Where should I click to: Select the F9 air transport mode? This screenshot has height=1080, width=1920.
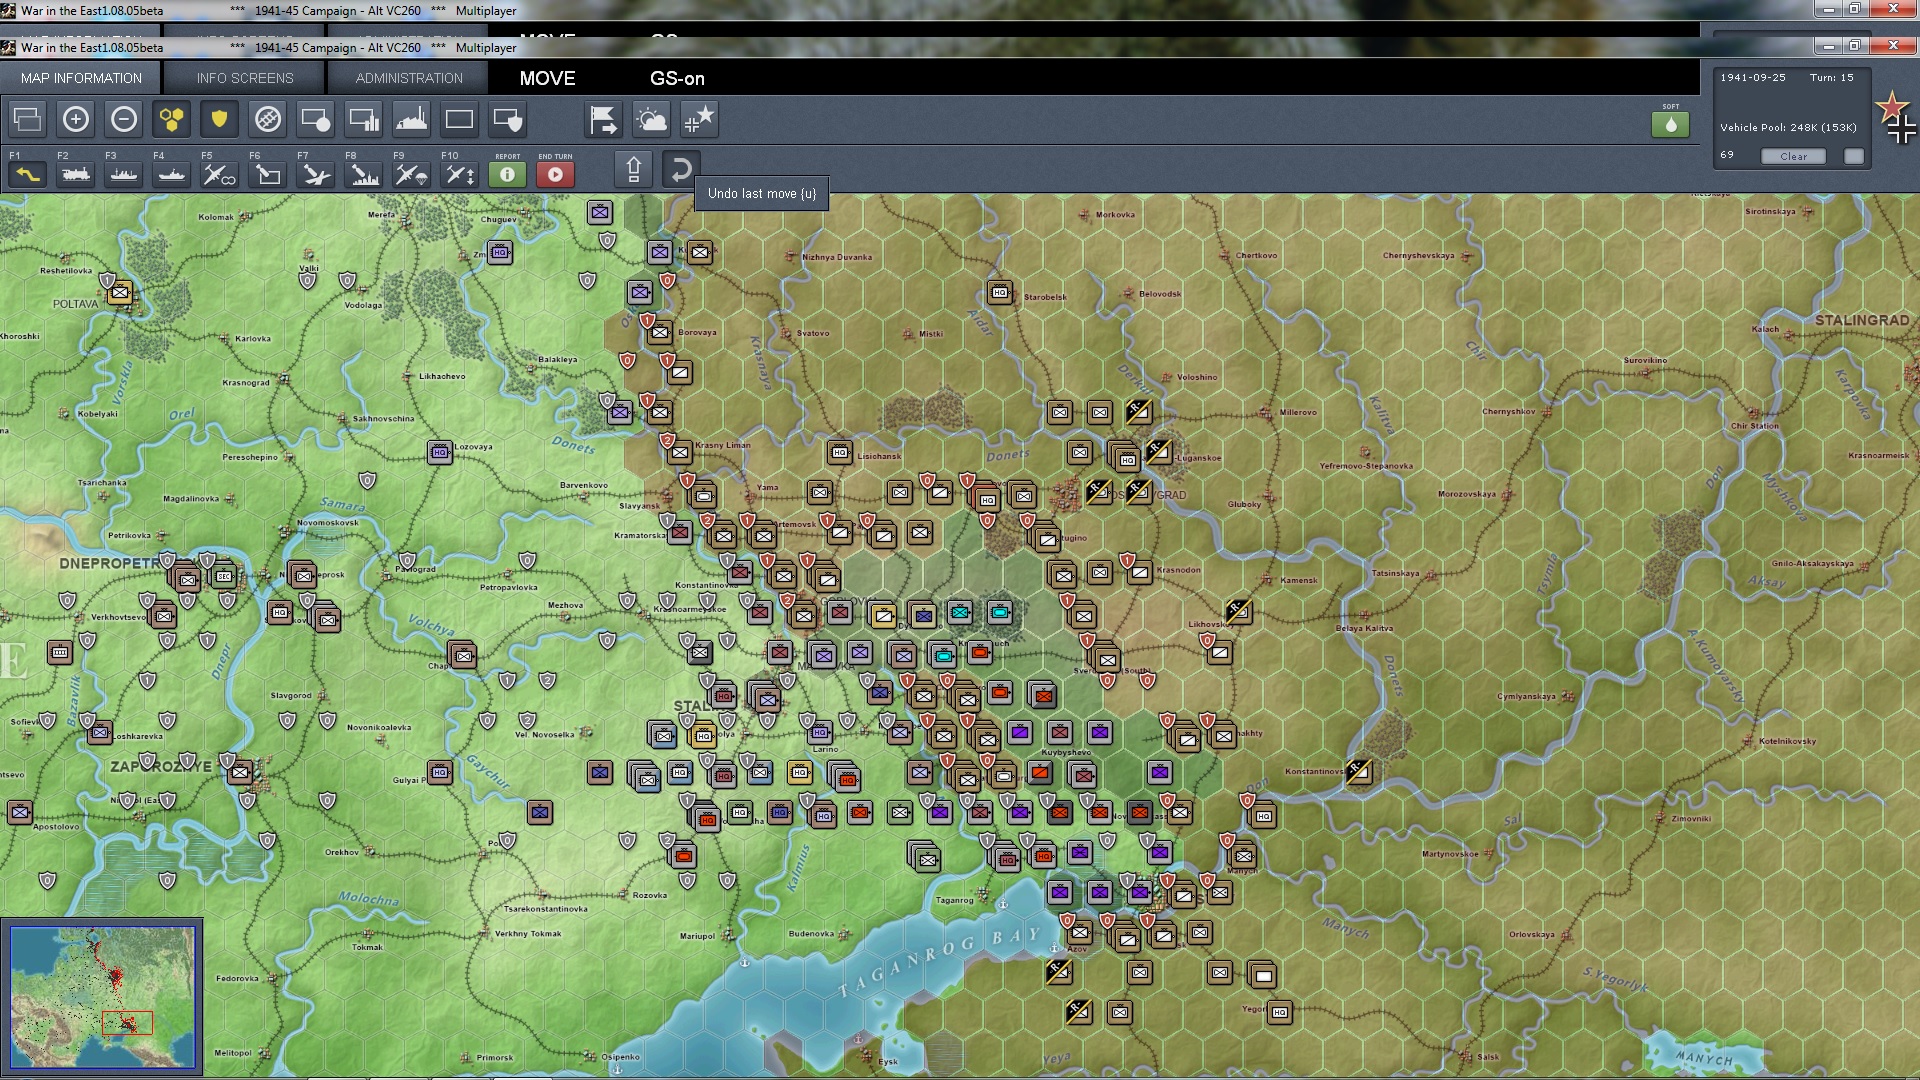pos(412,174)
